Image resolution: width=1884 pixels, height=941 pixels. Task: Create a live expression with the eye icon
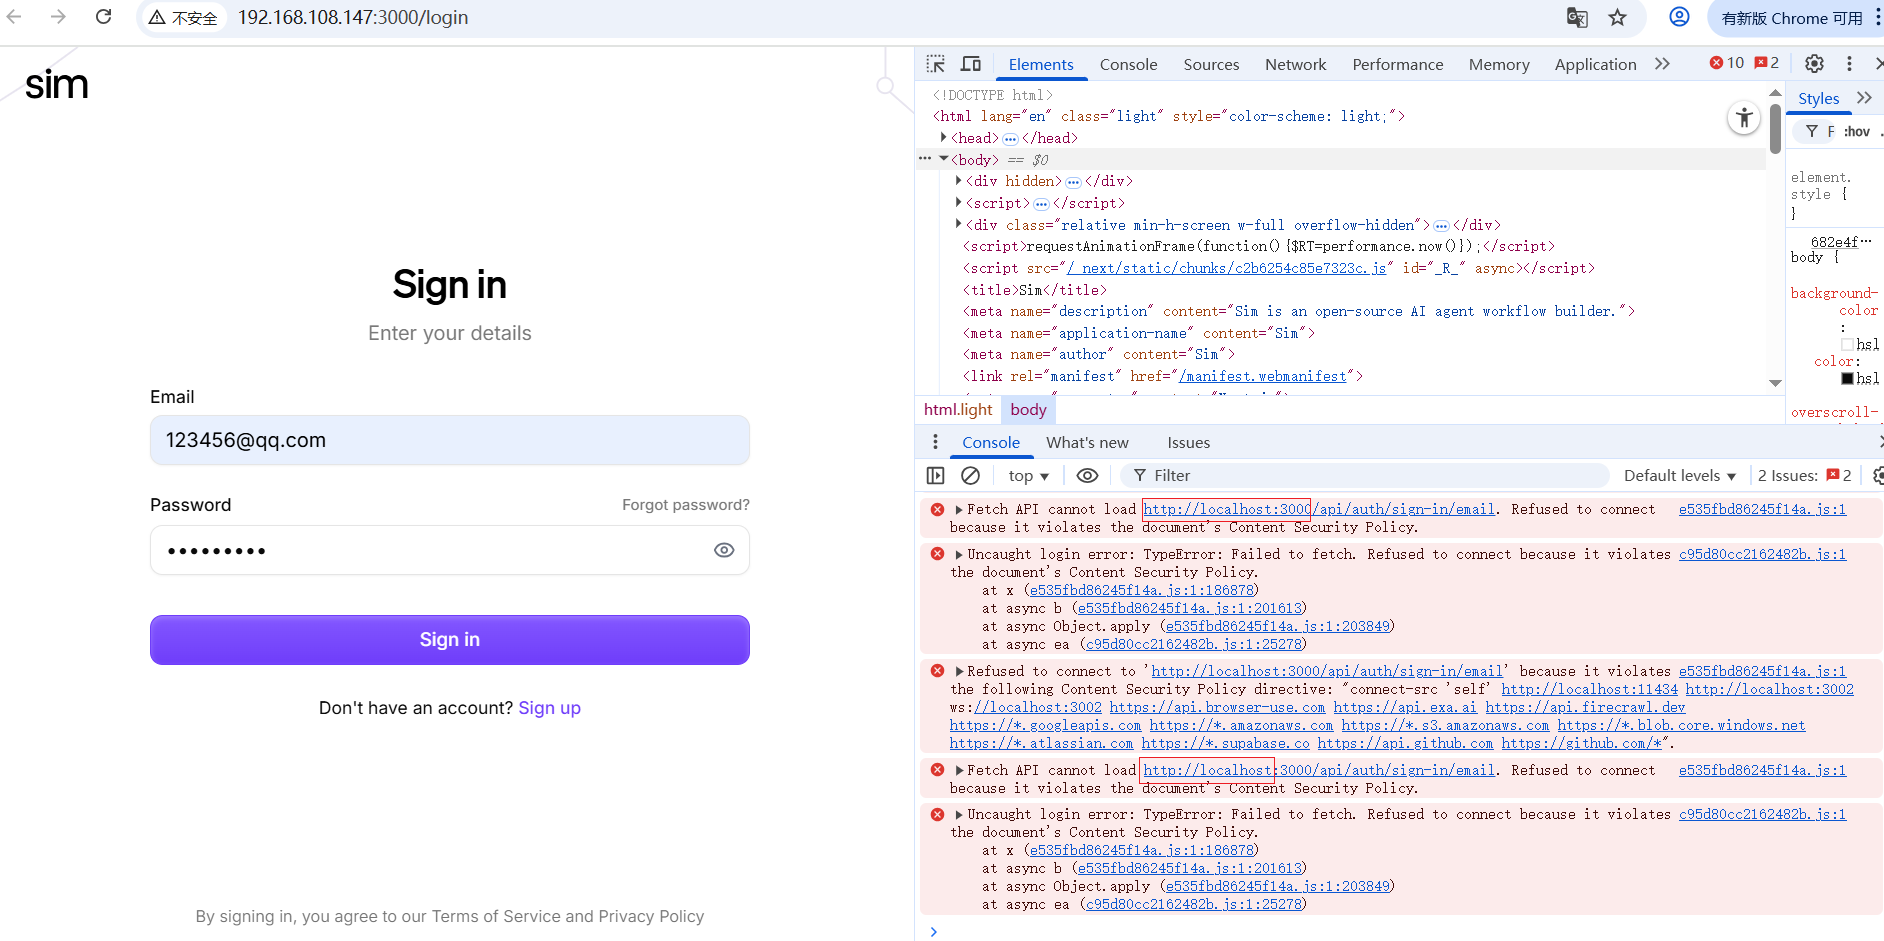[1087, 476]
